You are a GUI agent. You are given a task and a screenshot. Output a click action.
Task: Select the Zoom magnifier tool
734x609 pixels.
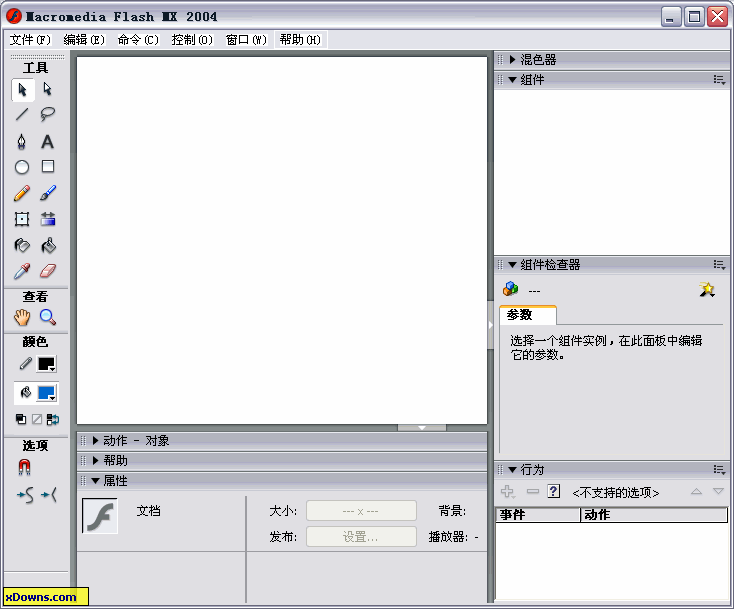pyautogui.click(x=48, y=317)
